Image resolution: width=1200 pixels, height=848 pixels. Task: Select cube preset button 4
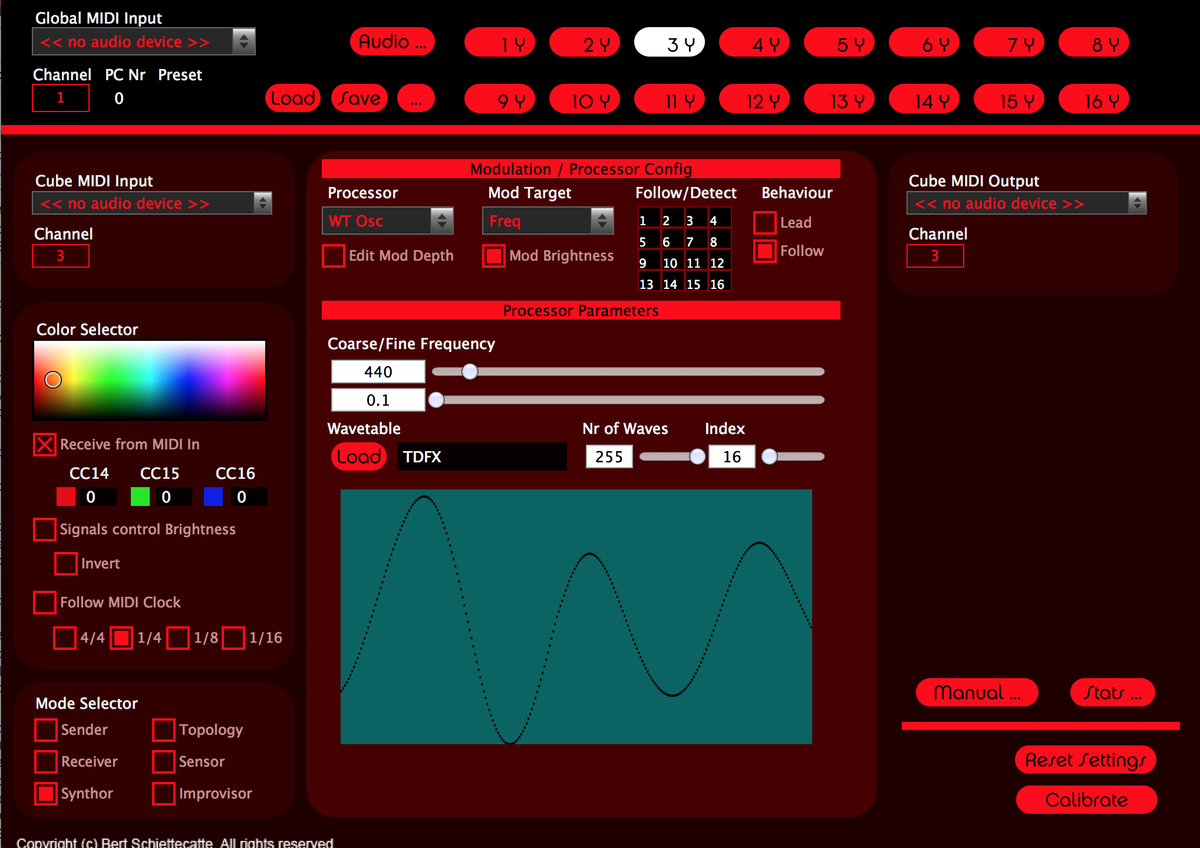pyautogui.click(x=755, y=42)
